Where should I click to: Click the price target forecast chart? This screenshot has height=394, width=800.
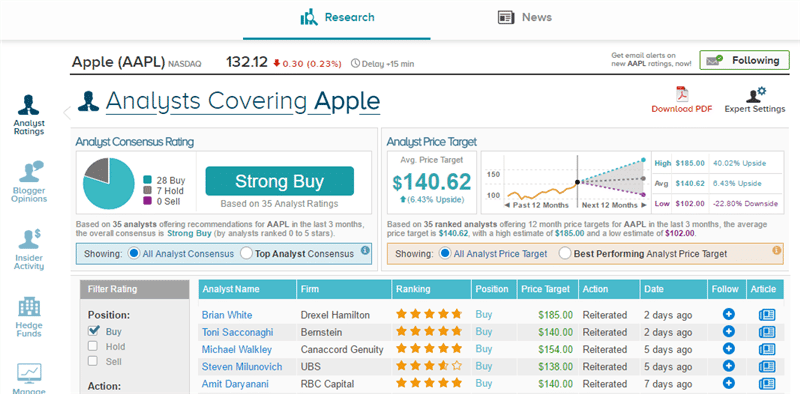pos(565,182)
